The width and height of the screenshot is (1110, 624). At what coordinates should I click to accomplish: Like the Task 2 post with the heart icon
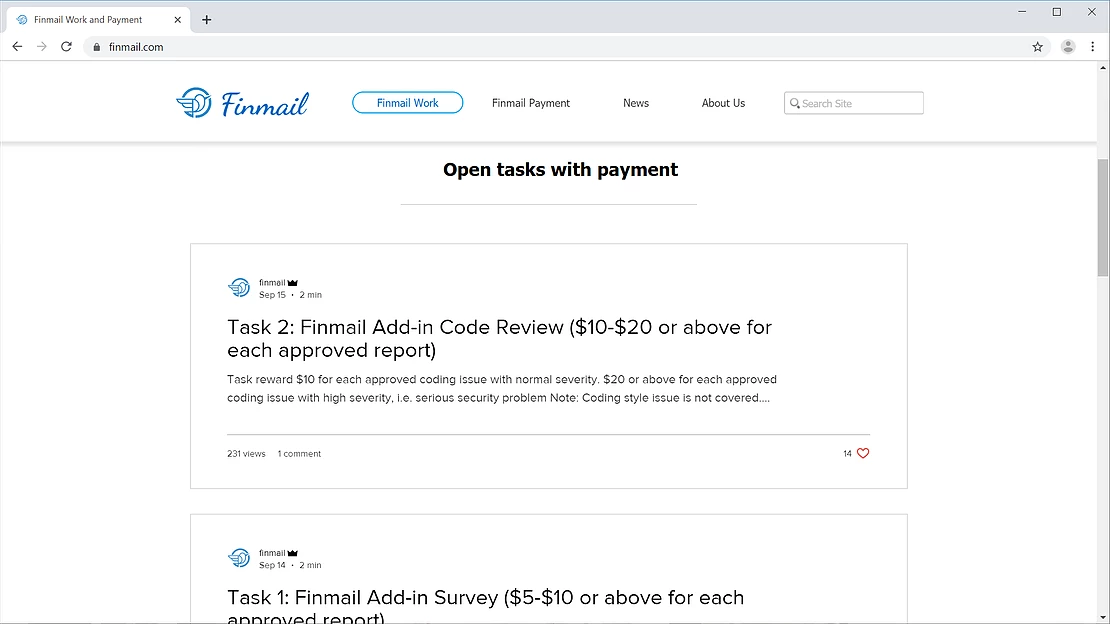[x=862, y=453]
